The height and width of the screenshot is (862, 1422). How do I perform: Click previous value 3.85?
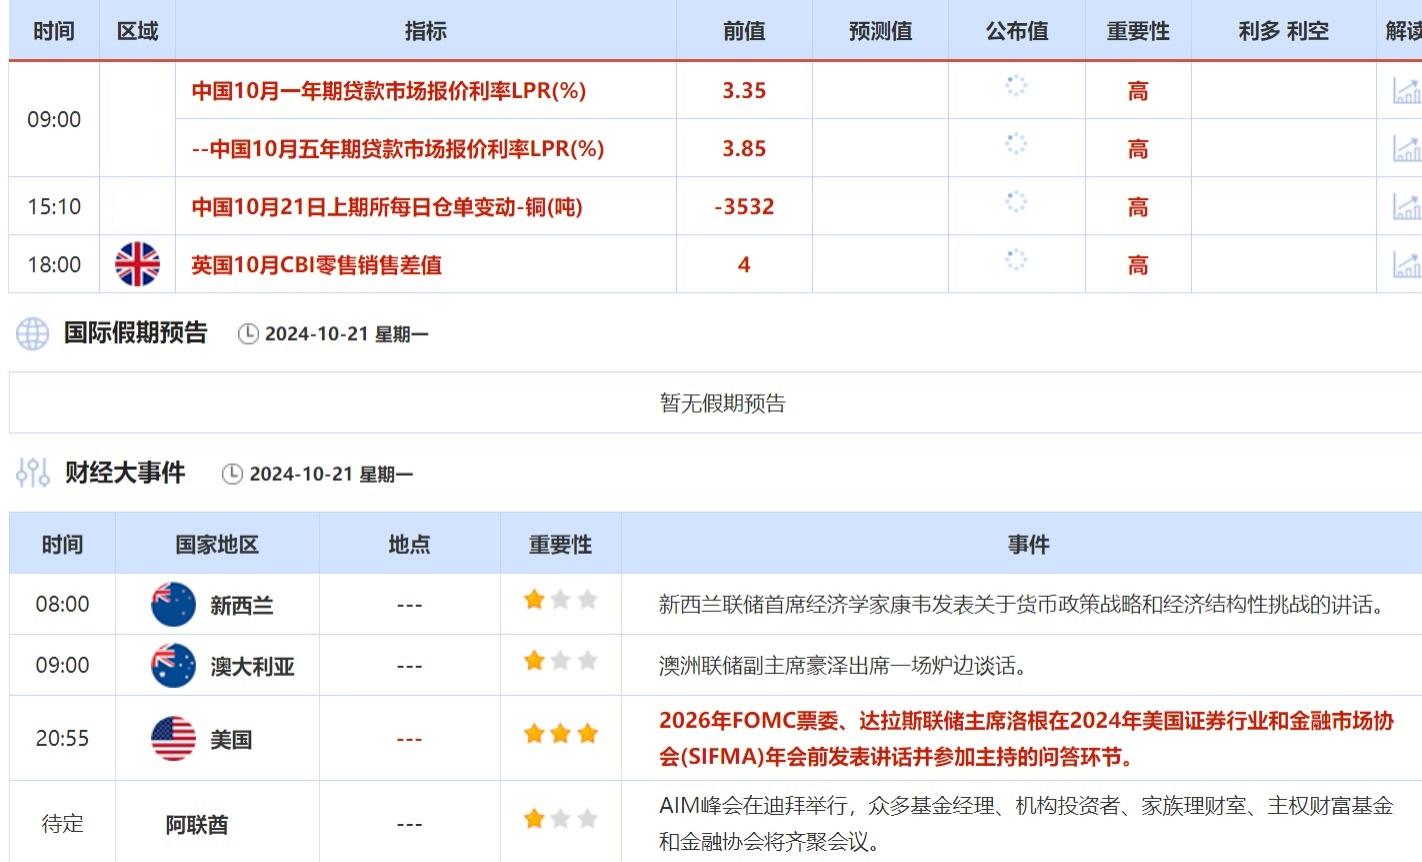(744, 149)
